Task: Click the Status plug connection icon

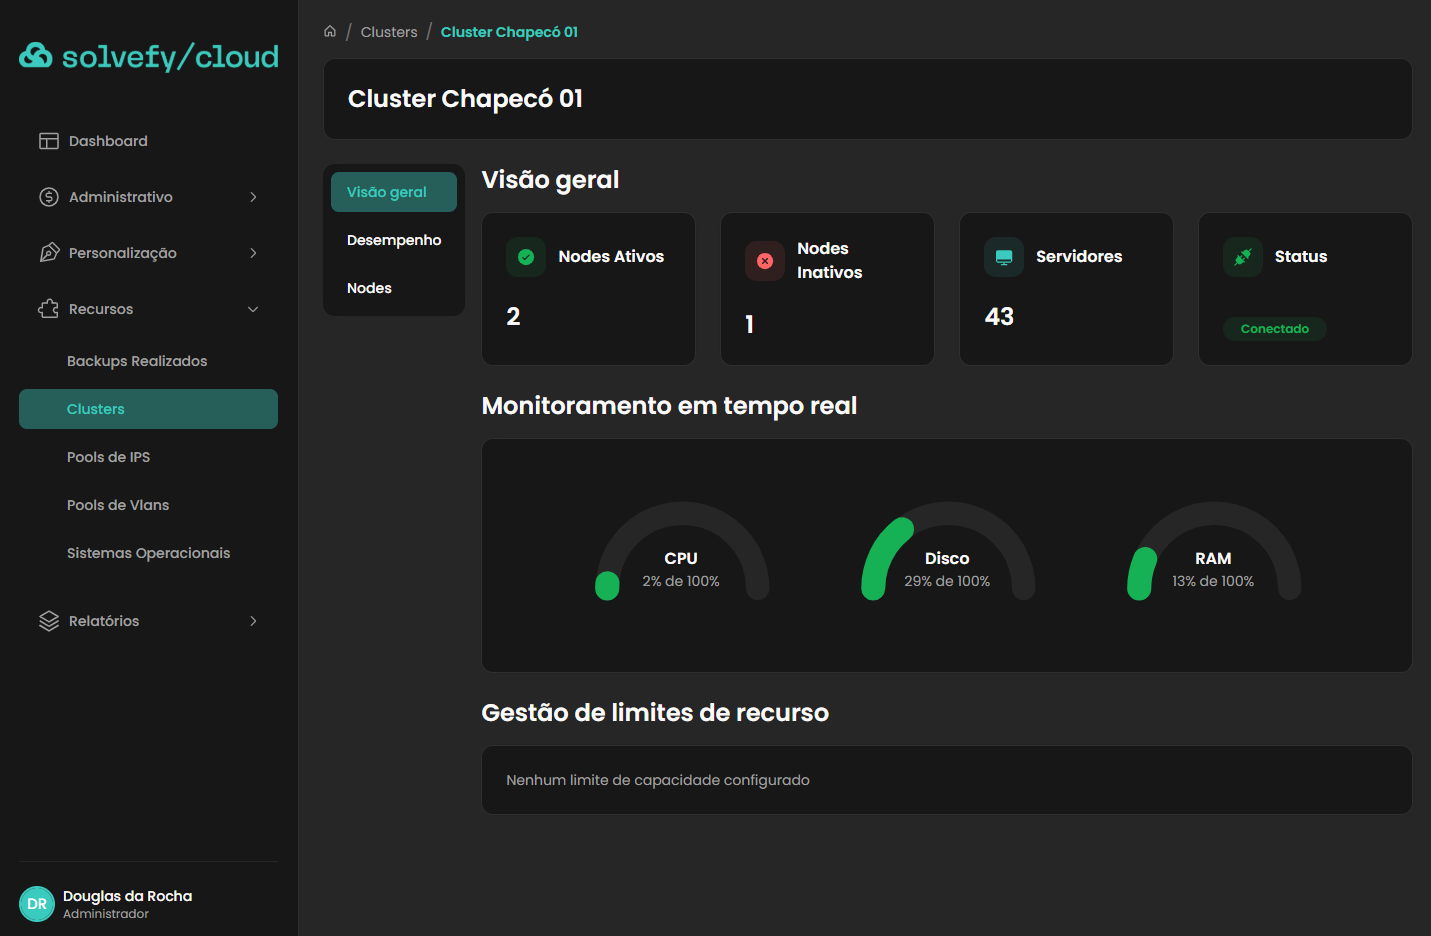Action: click(x=1243, y=257)
